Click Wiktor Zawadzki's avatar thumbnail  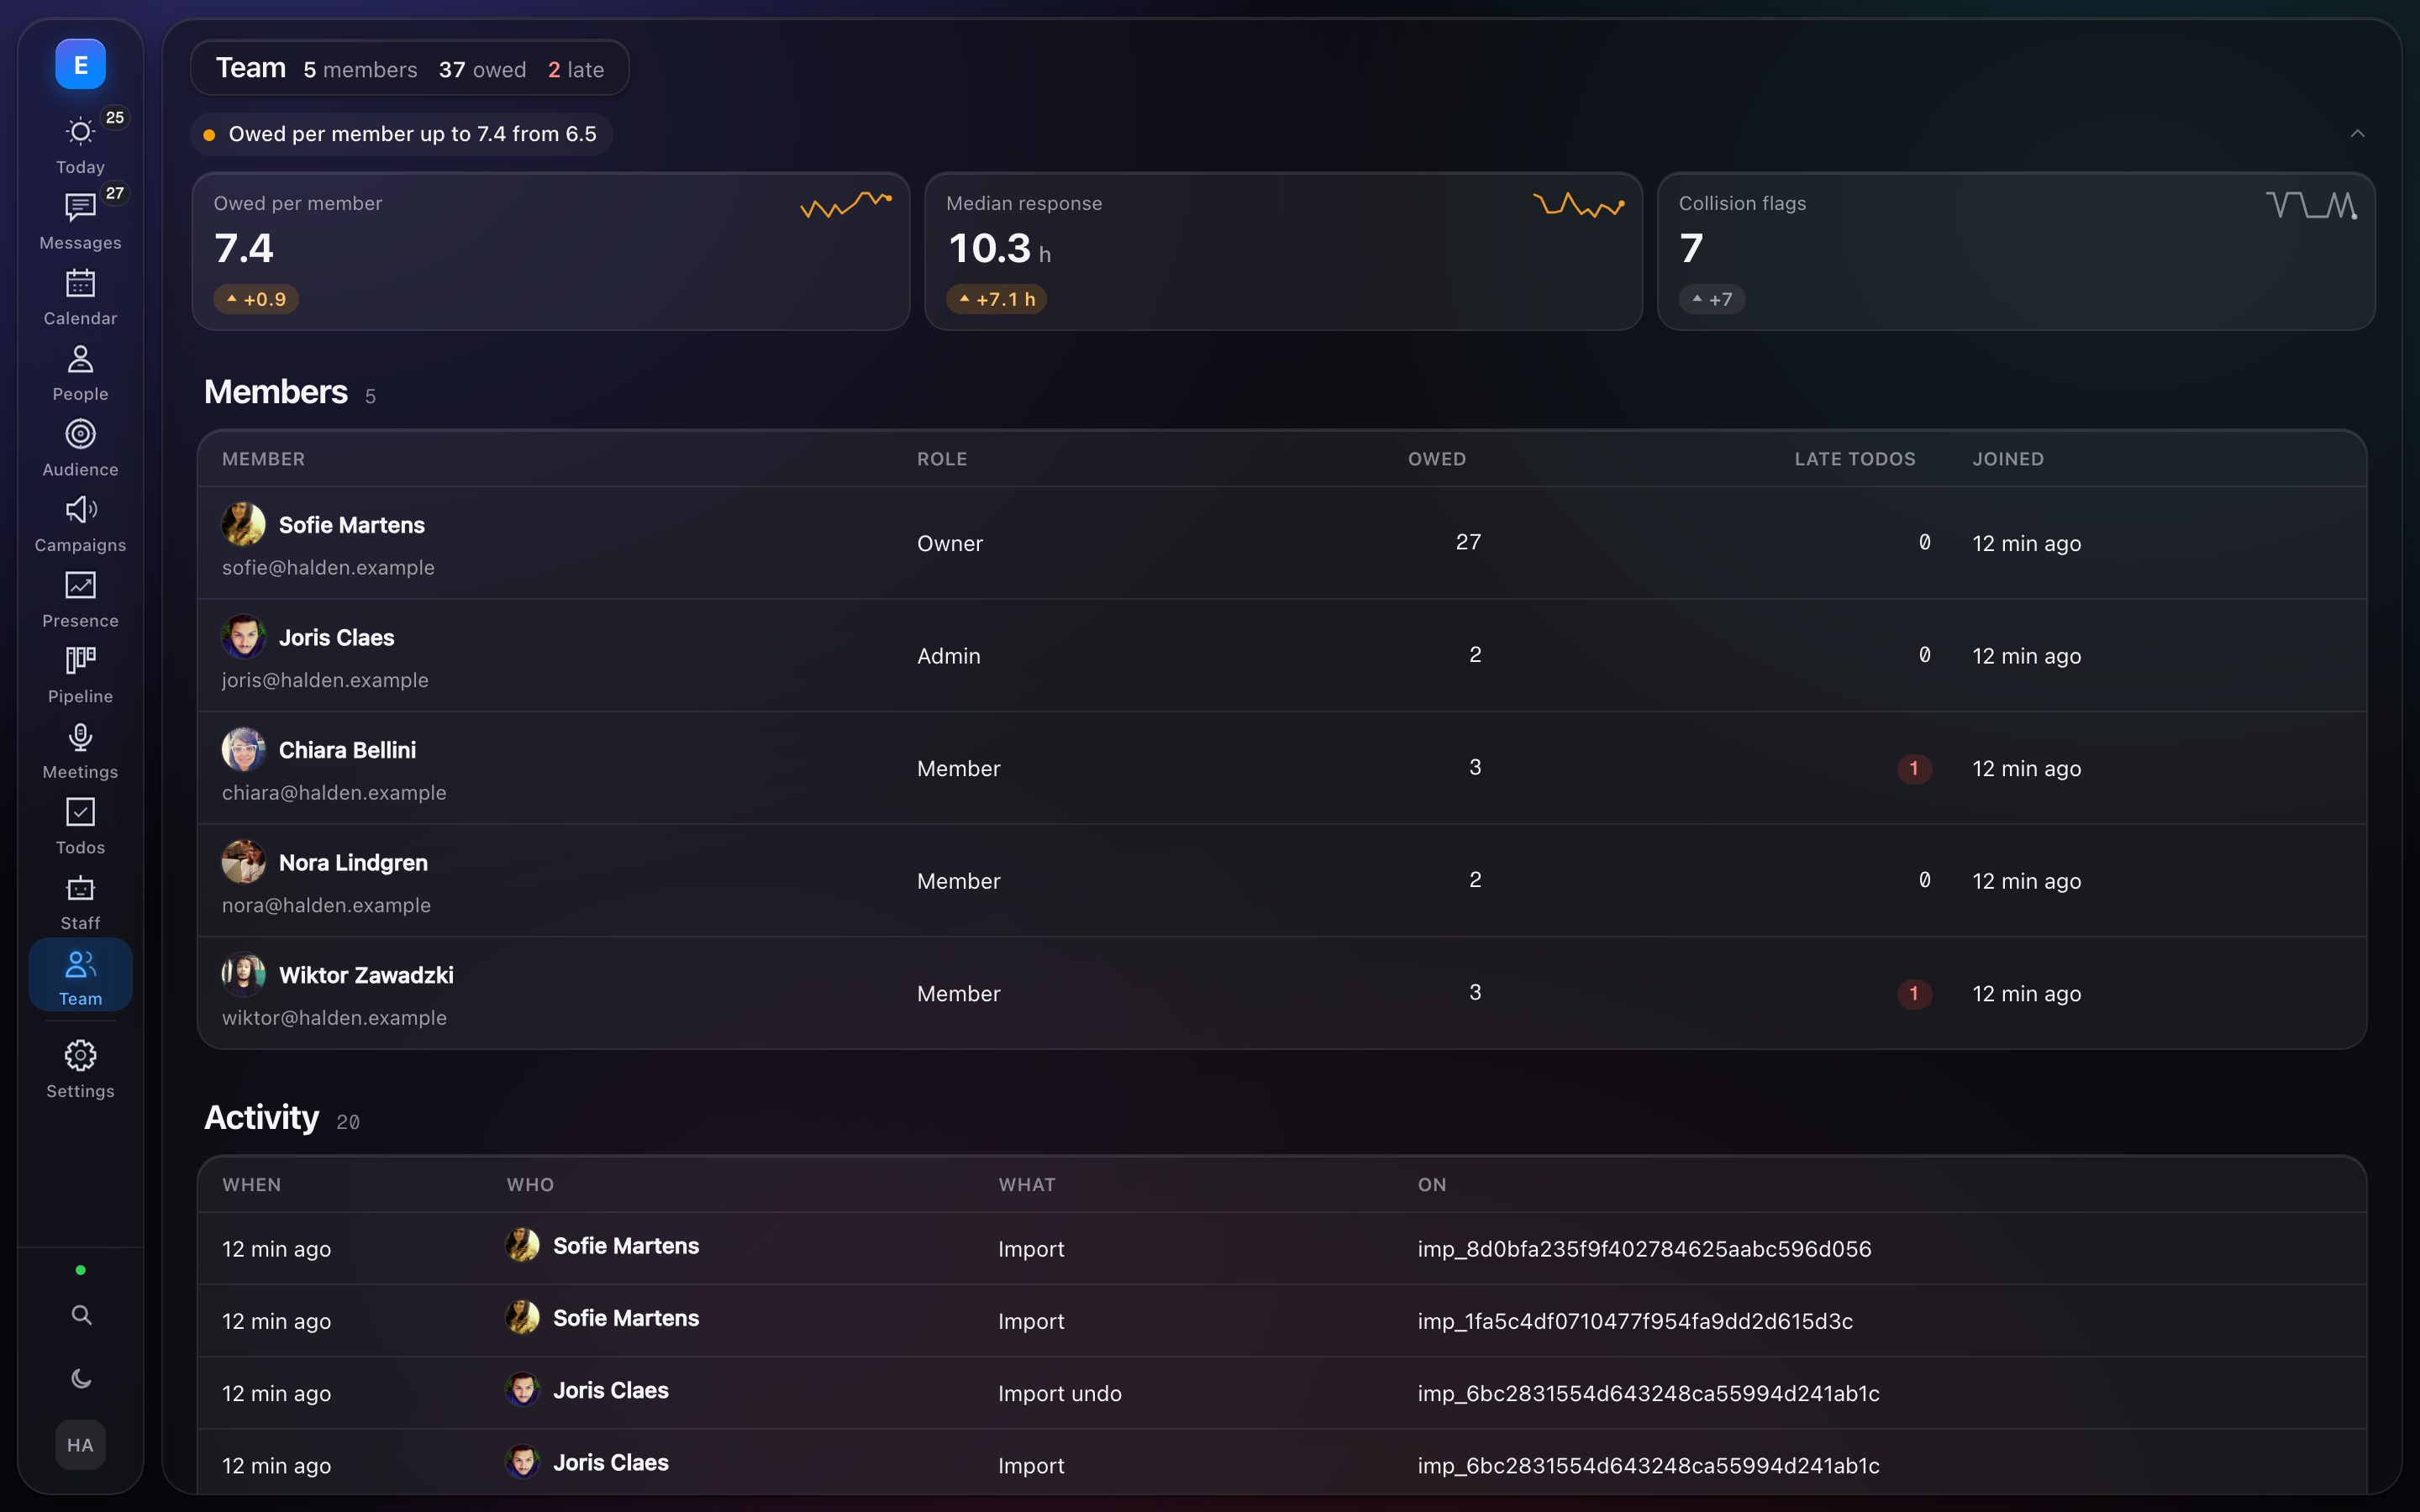[243, 975]
